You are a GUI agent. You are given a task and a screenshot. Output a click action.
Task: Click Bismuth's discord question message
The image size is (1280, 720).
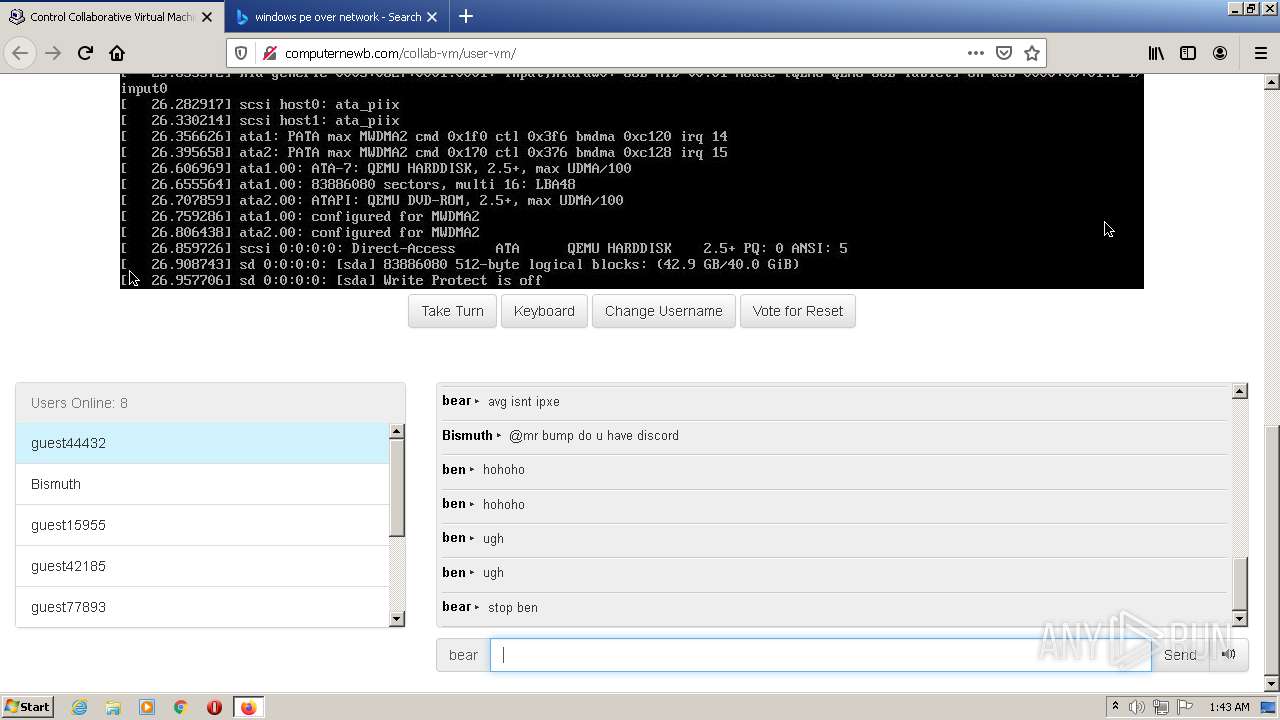[594, 436]
